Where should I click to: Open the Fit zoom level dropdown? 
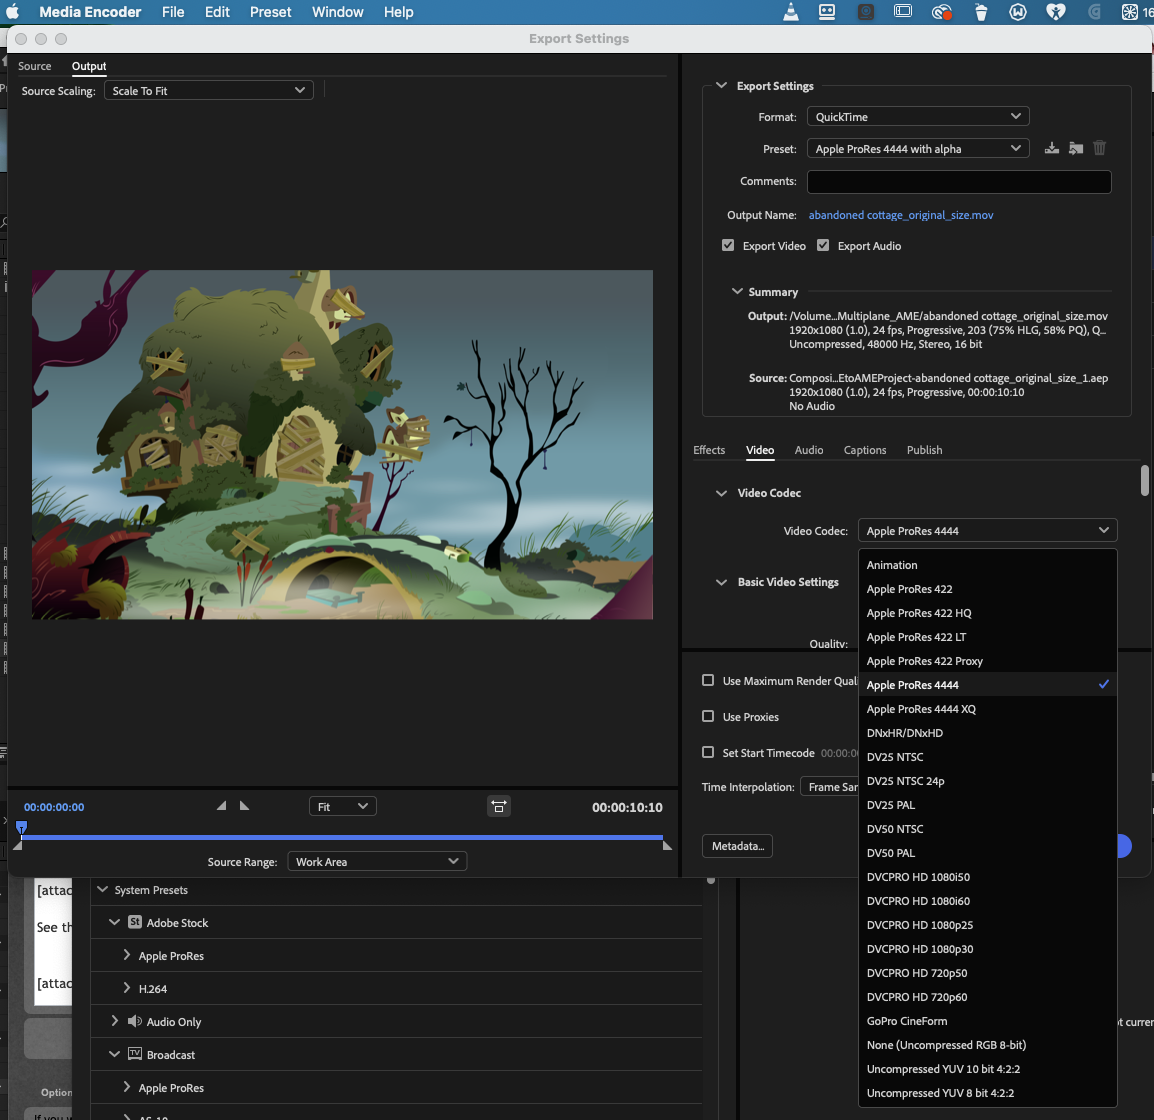pyautogui.click(x=342, y=807)
